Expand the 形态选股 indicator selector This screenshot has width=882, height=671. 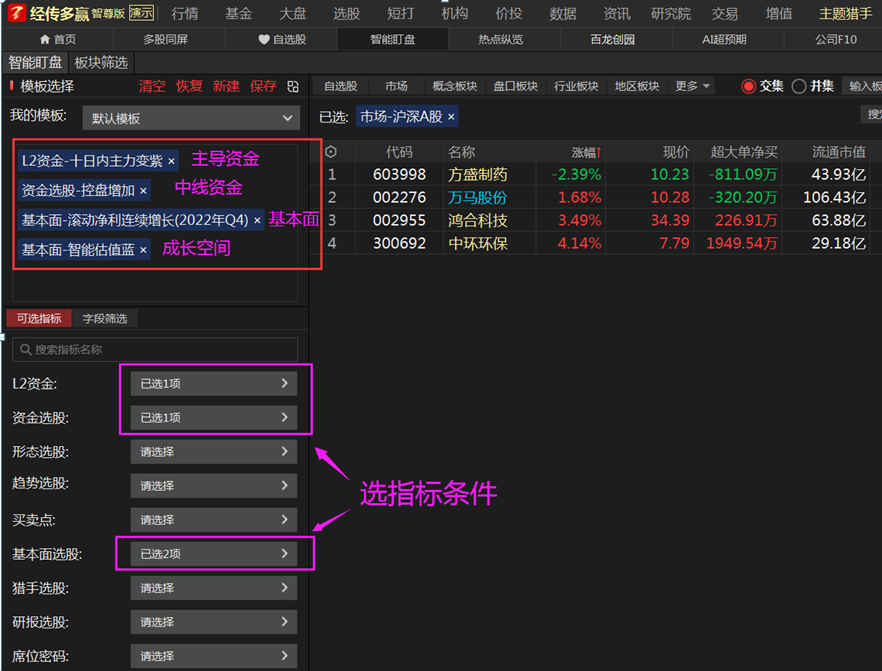(214, 452)
